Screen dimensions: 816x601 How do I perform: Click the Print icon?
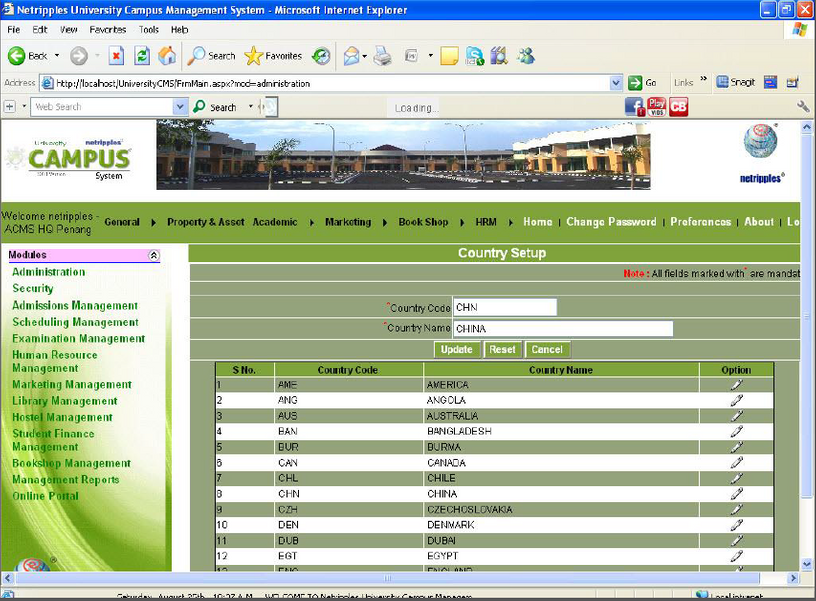[x=382, y=56]
